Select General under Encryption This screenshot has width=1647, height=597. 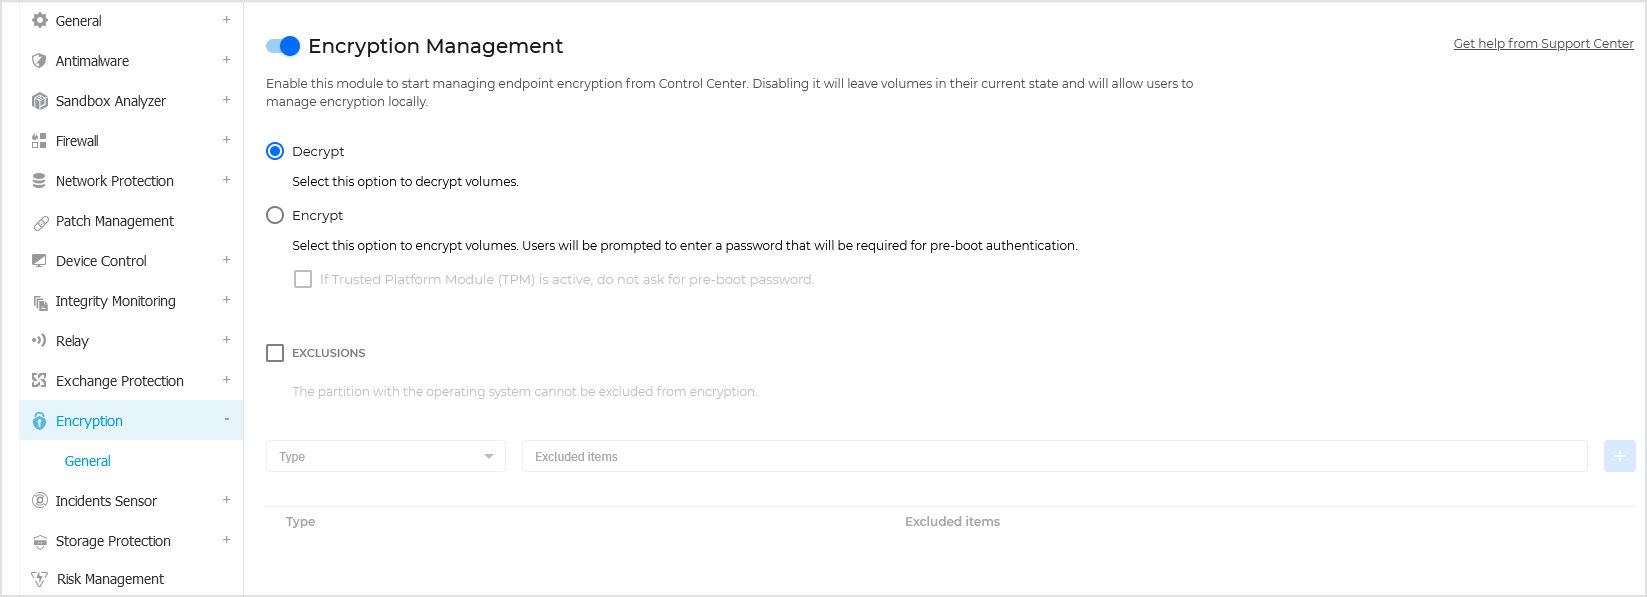click(87, 460)
